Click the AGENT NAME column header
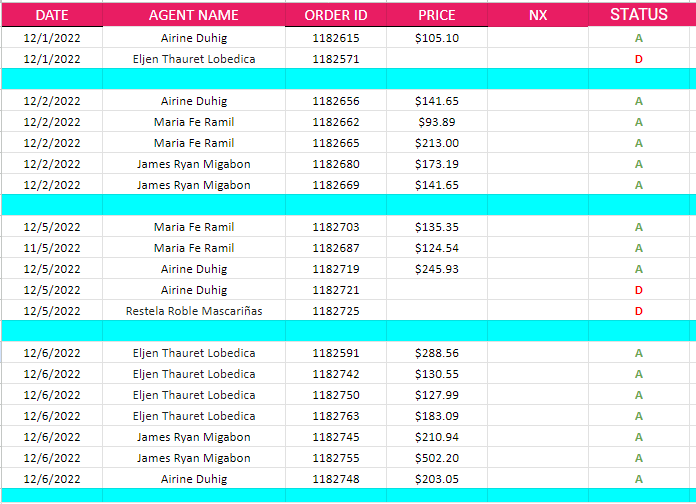The height and width of the screenshot is (504, 696). 193,15
